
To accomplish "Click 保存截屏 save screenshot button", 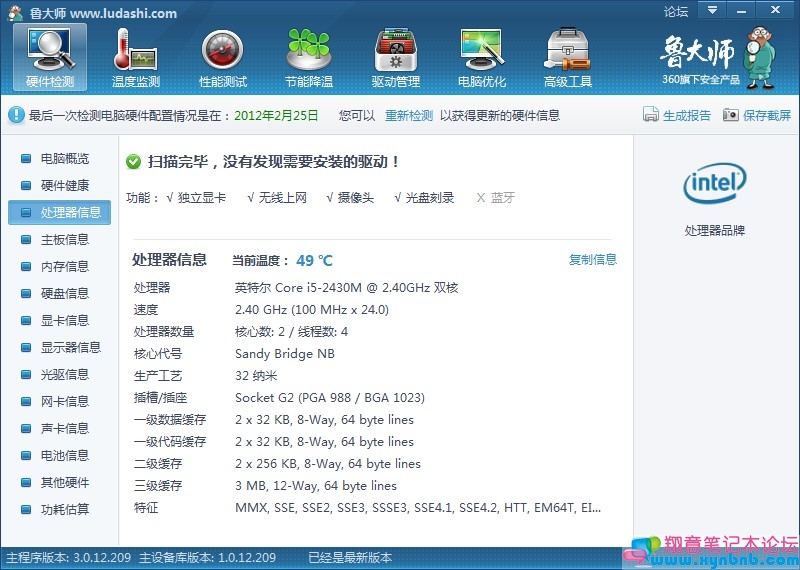I will click(757, 115).
